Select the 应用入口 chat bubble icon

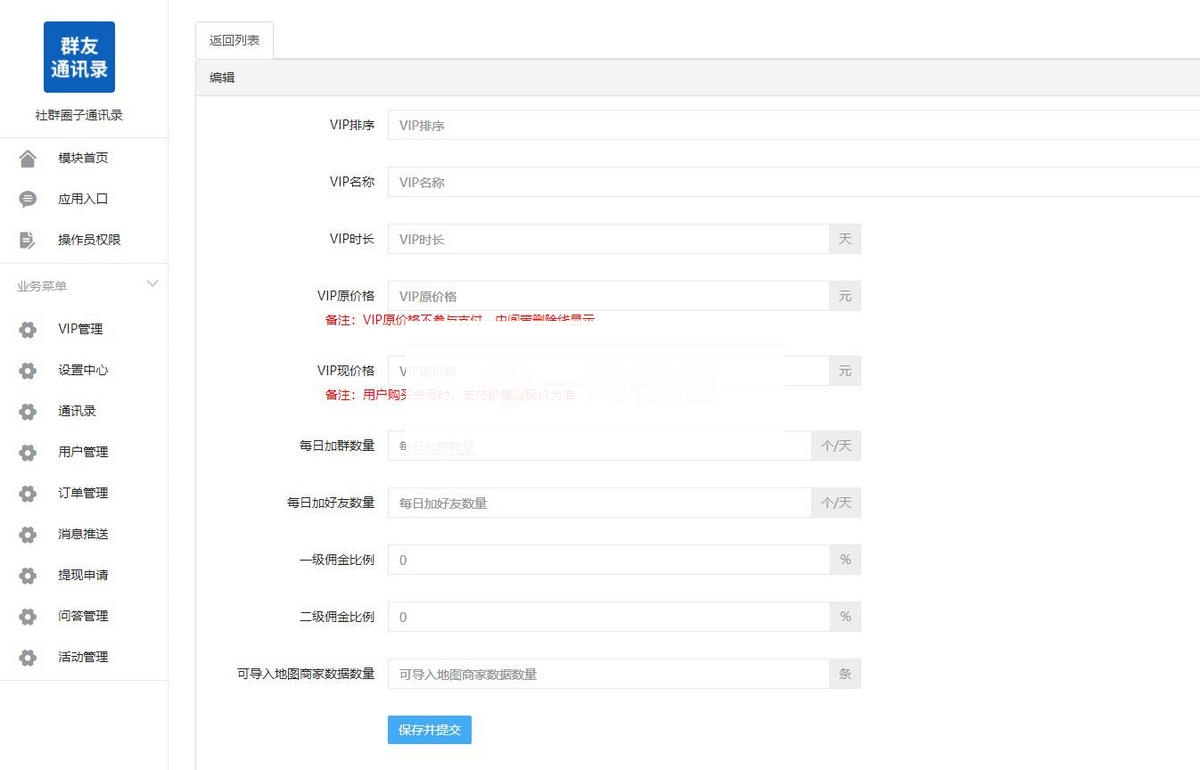[x=28, y=198]
